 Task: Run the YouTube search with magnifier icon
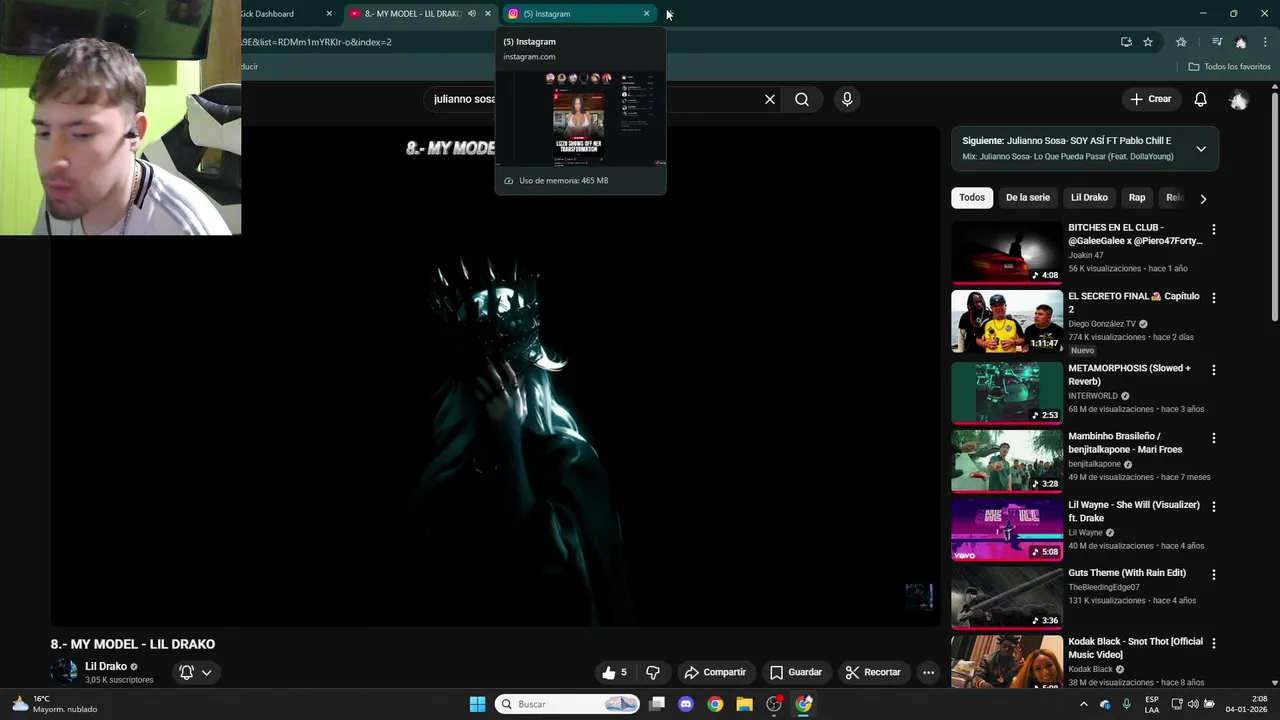pyautogui.click(x=802, y=99)
